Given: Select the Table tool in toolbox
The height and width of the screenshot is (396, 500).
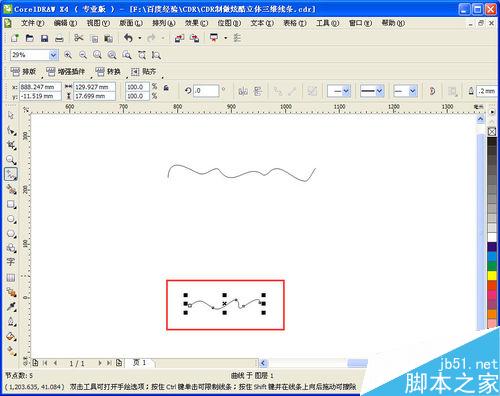Looking at the screenshot, I should tap(11, 277).
